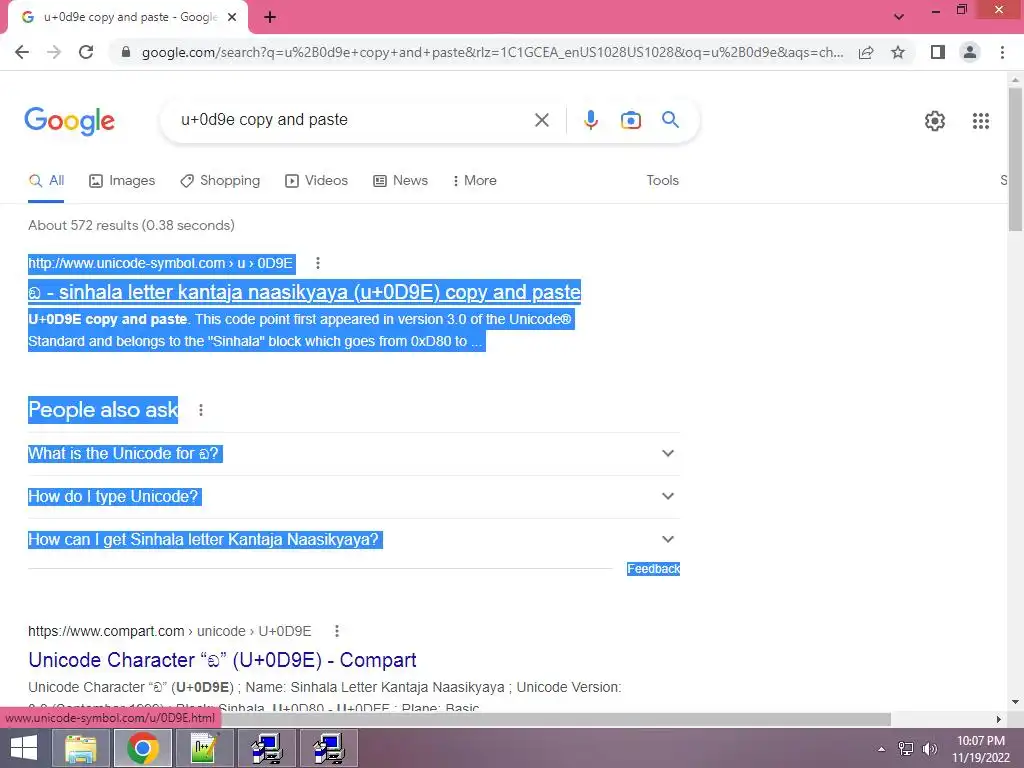The height and width of the screenshot is (768, 1024).
Task: Select the All results tab
Action: pyautogui.click(x=46, y=181)
